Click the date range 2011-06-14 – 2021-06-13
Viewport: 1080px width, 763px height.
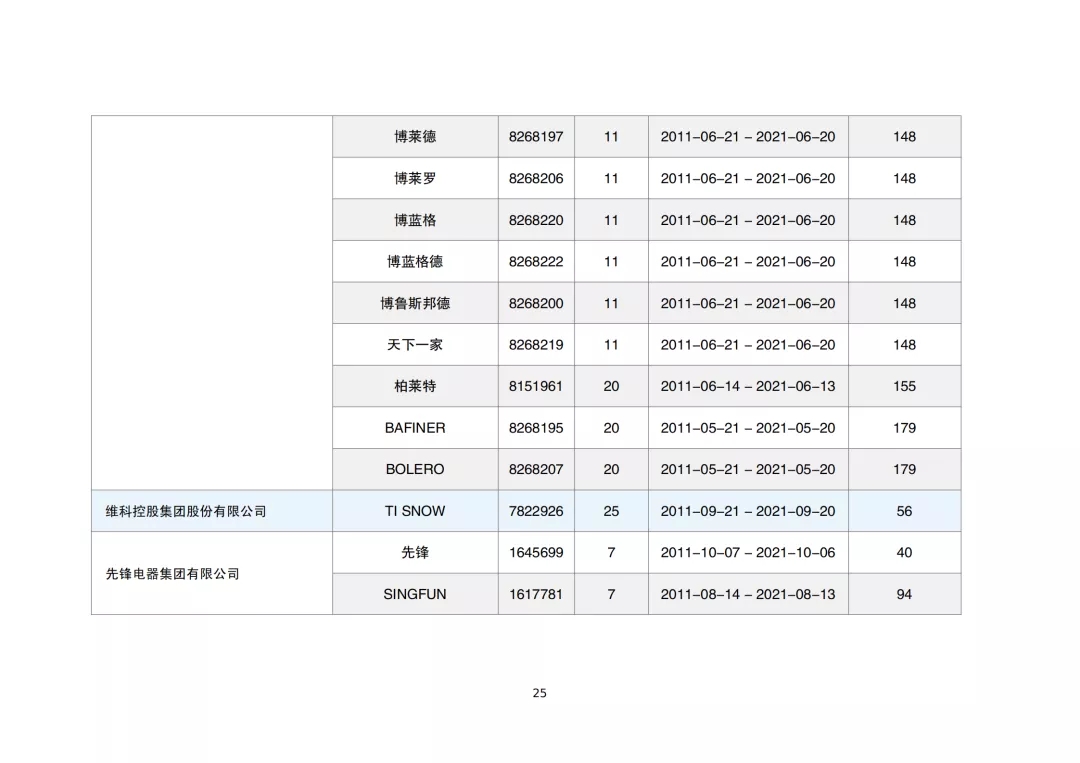[x=748, y=386]
